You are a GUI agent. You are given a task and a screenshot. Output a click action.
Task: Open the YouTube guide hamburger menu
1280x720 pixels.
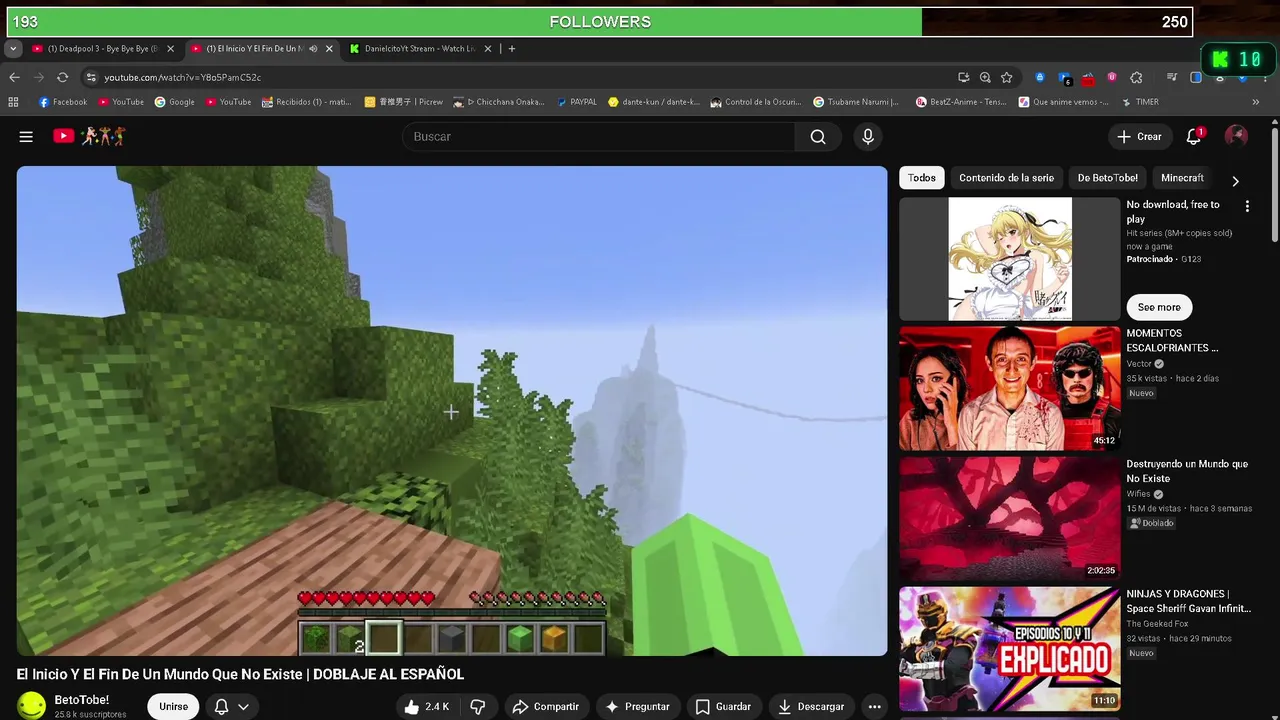point(26,136)
